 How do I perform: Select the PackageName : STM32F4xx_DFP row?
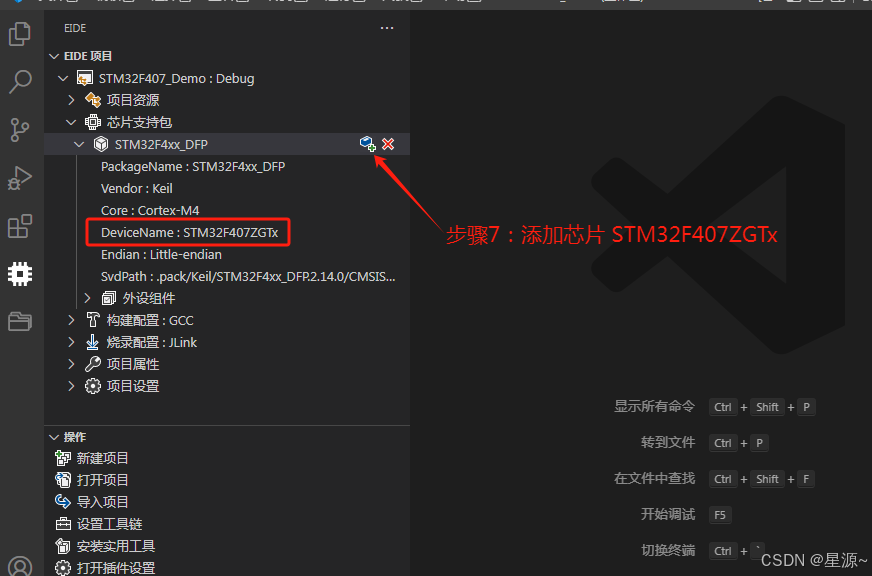[x=227, y=166]
